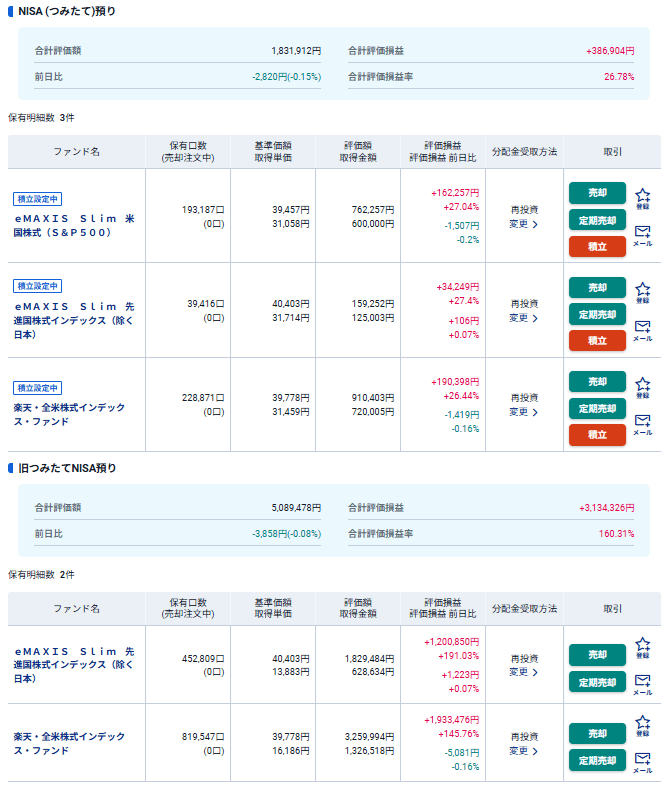The width and height of the screenshot is (670, 787).
Task: Click mail icon for 先進国株式 in 旧つみたてNISA
Action: coord(642,683)
